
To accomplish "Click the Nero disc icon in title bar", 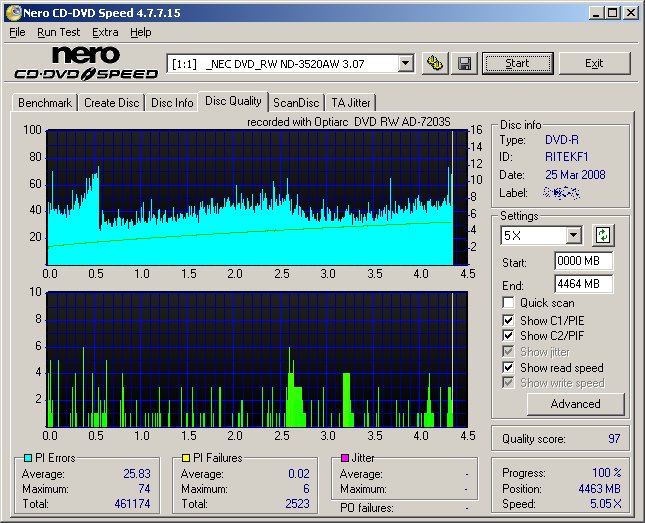I will tap(13, 13).
